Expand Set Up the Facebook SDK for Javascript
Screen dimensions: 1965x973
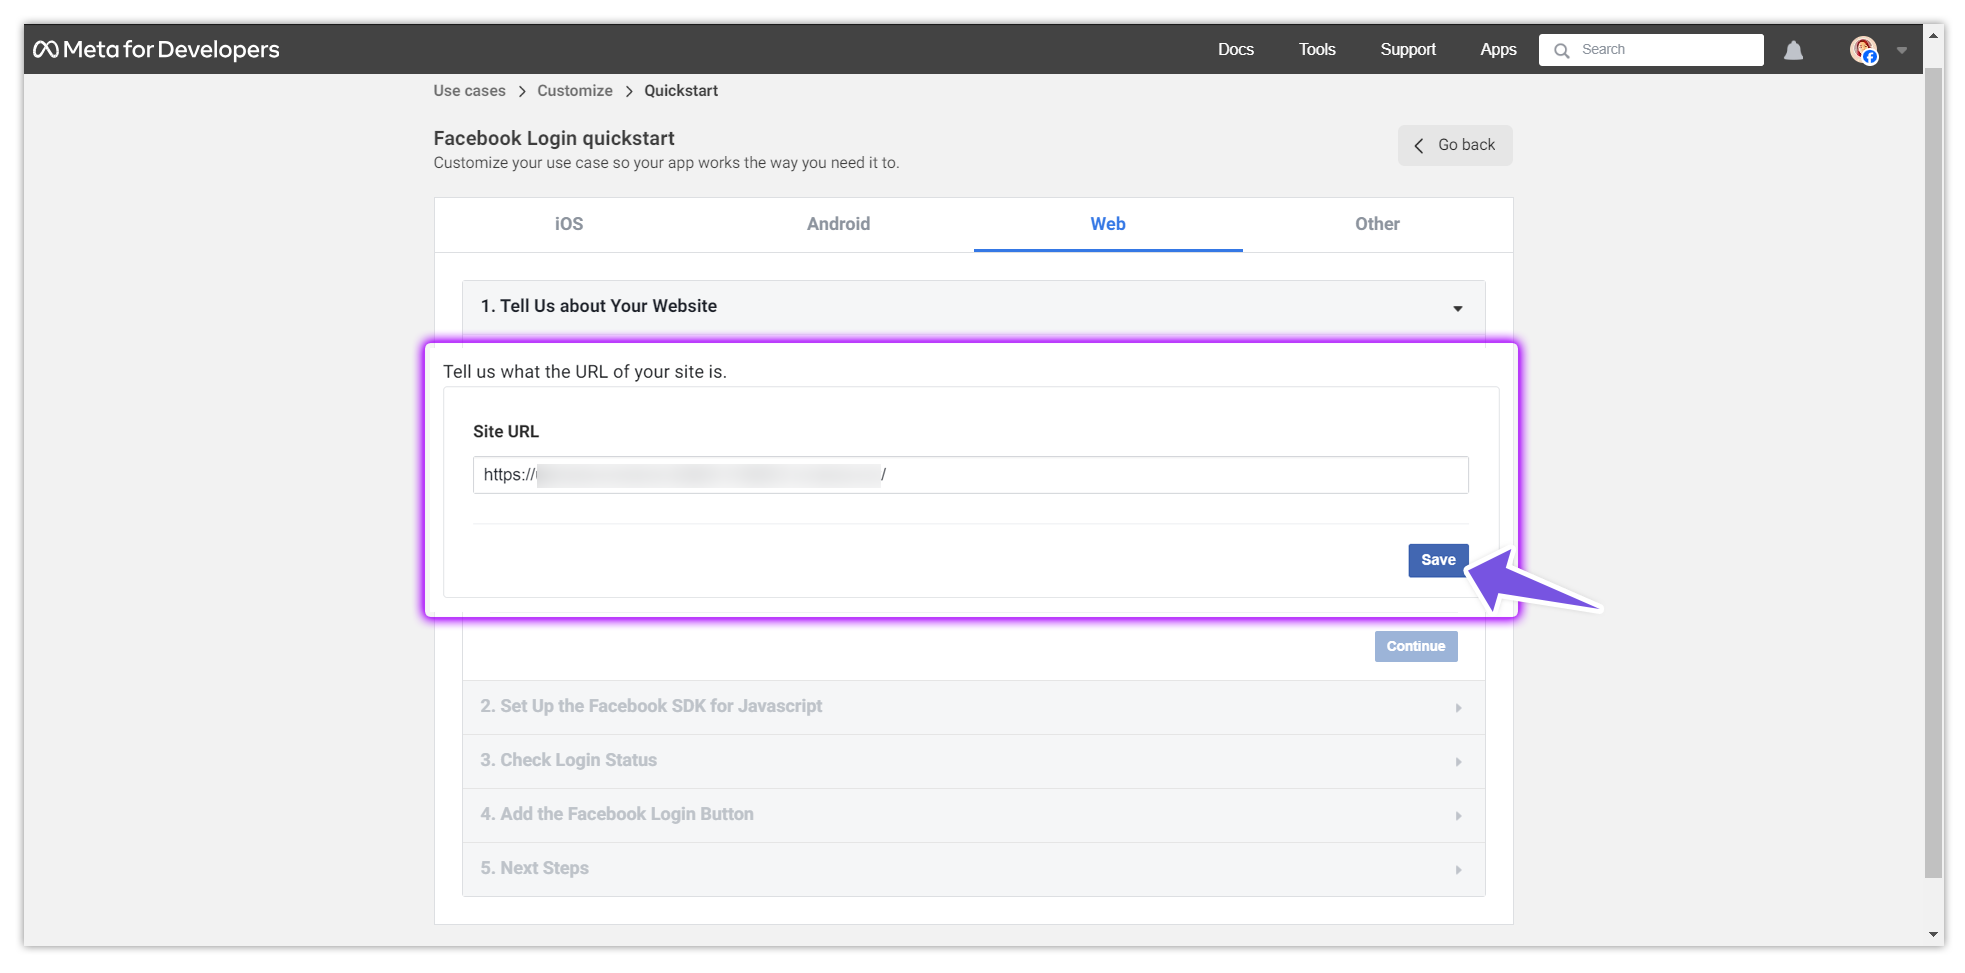coord(1457,707)
